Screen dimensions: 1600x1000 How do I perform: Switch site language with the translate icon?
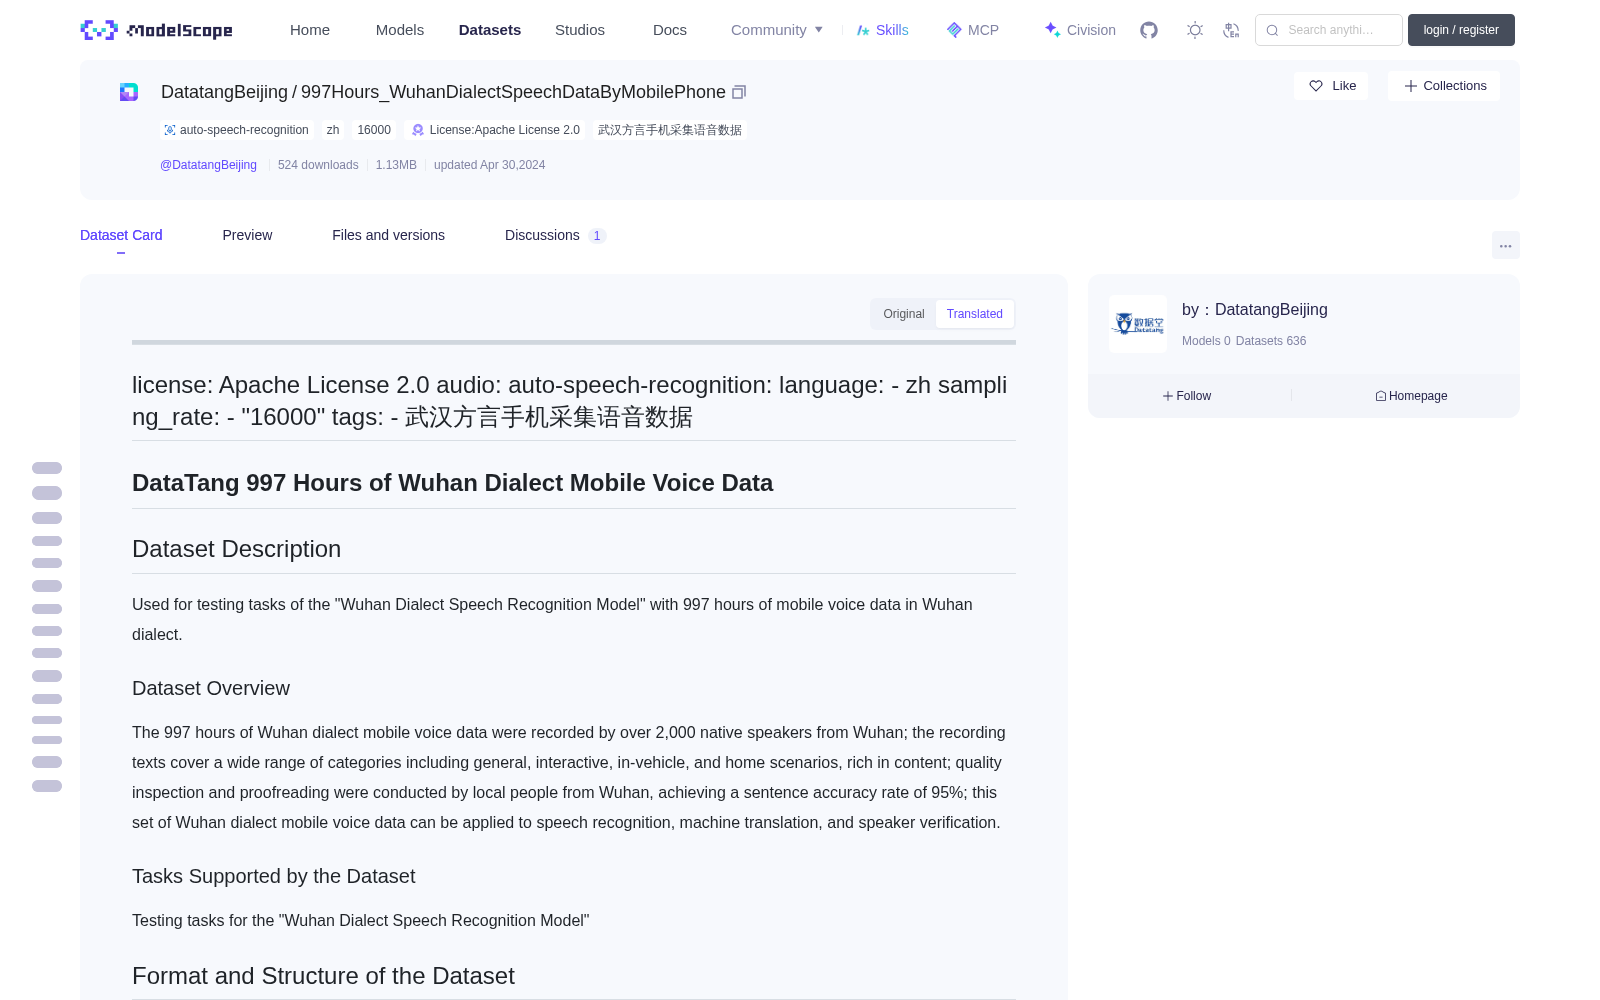(x=1231, y=30)
